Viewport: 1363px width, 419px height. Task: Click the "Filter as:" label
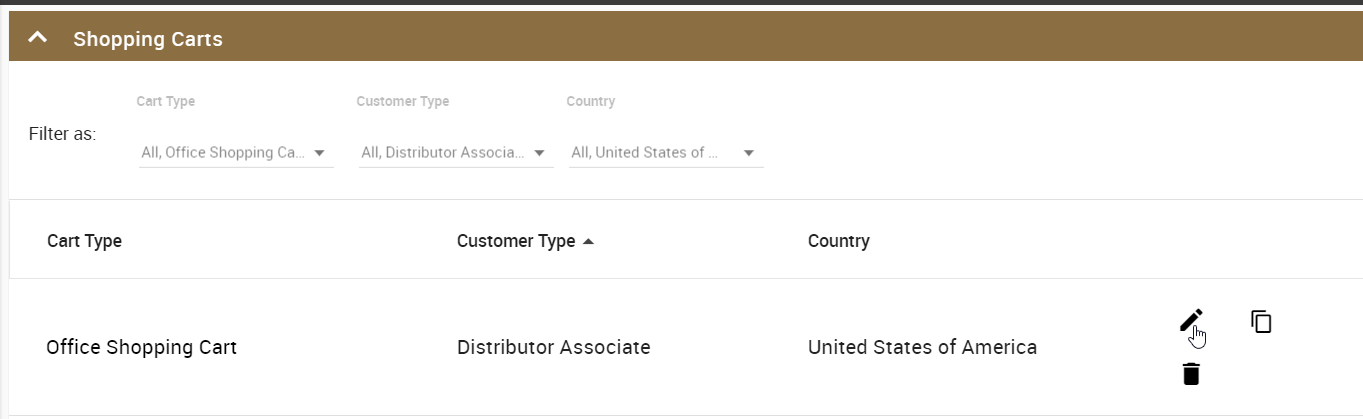[x=62, y=133]
